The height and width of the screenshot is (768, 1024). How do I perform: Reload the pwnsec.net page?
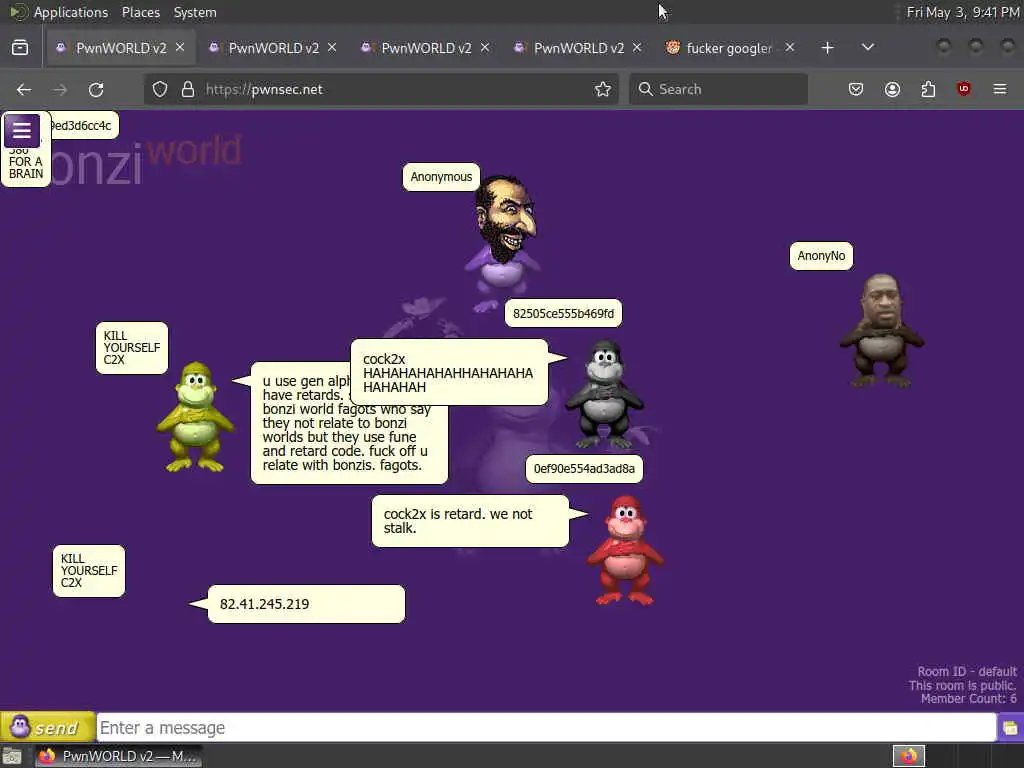click(96, 89)
